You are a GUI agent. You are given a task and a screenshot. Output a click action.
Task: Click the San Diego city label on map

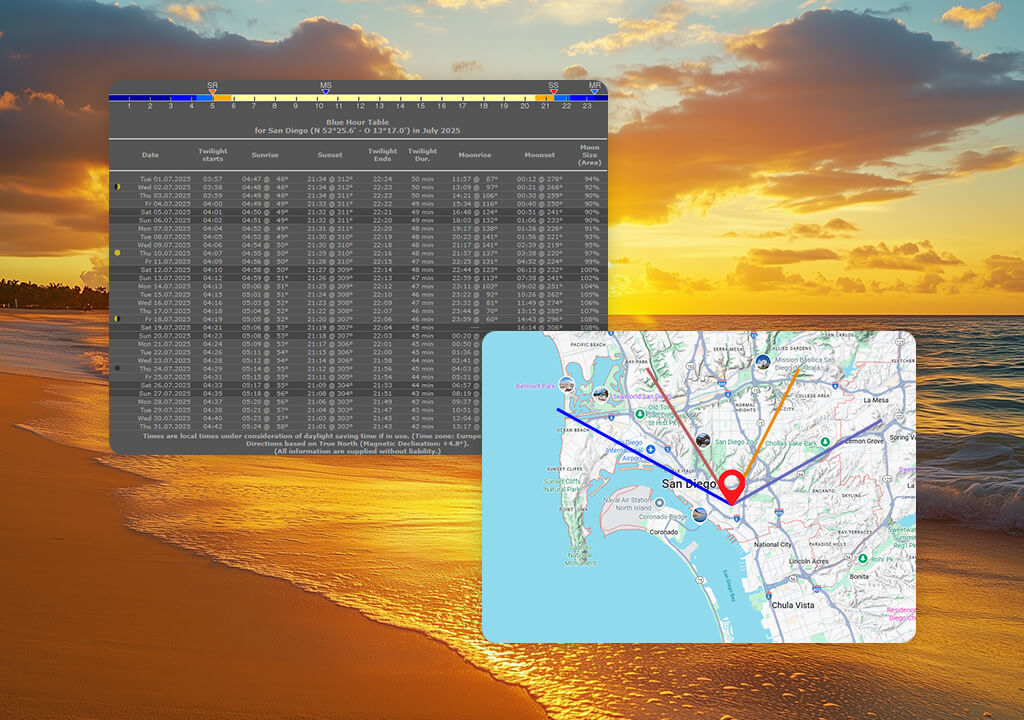(689, 484)
